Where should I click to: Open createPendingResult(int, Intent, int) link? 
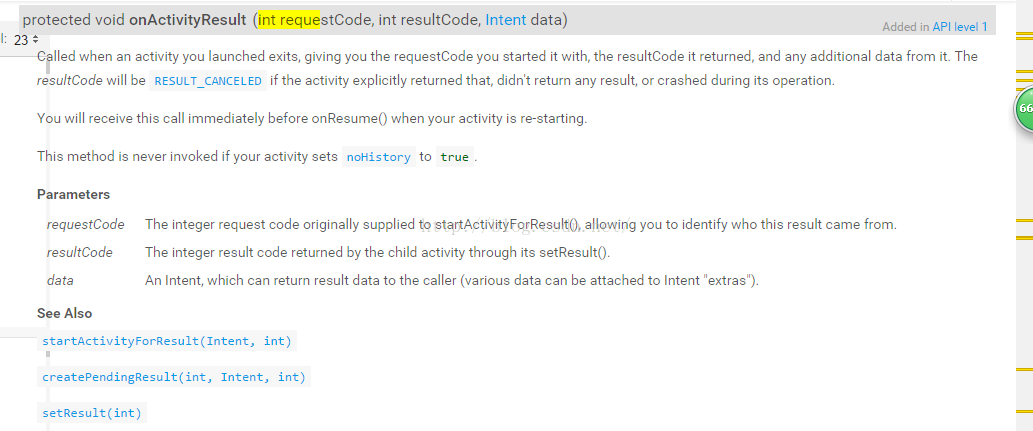point(174,377)
